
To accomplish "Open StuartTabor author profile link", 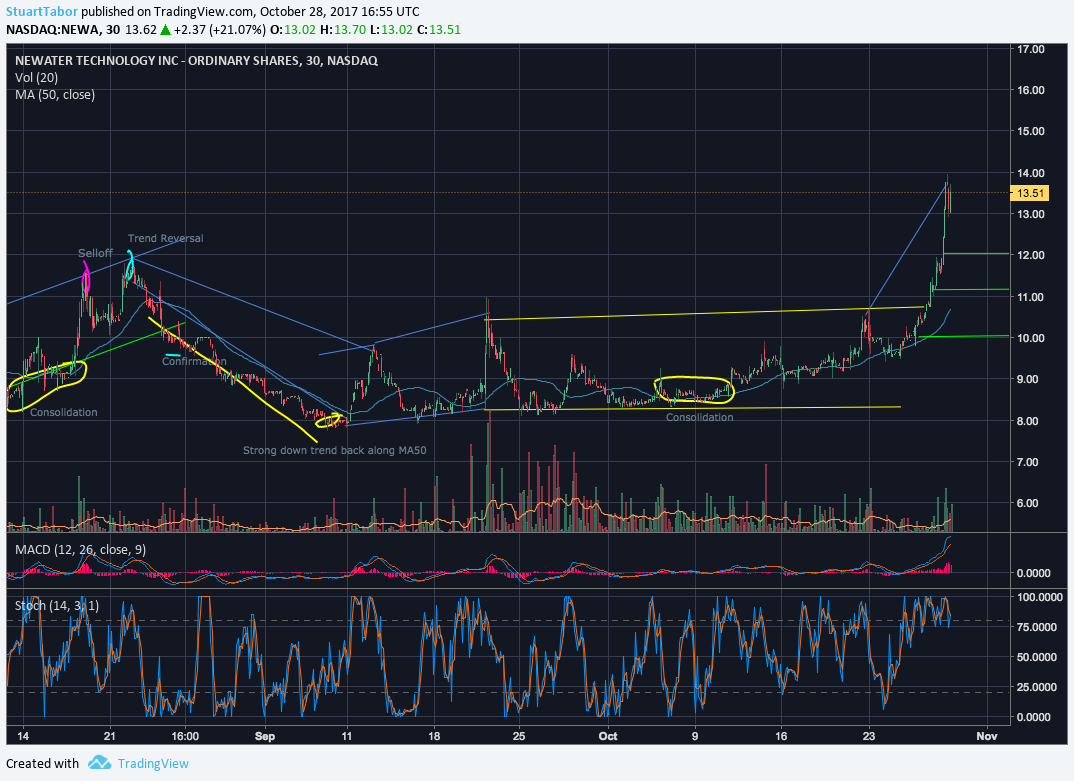I will tap(42, 12).
